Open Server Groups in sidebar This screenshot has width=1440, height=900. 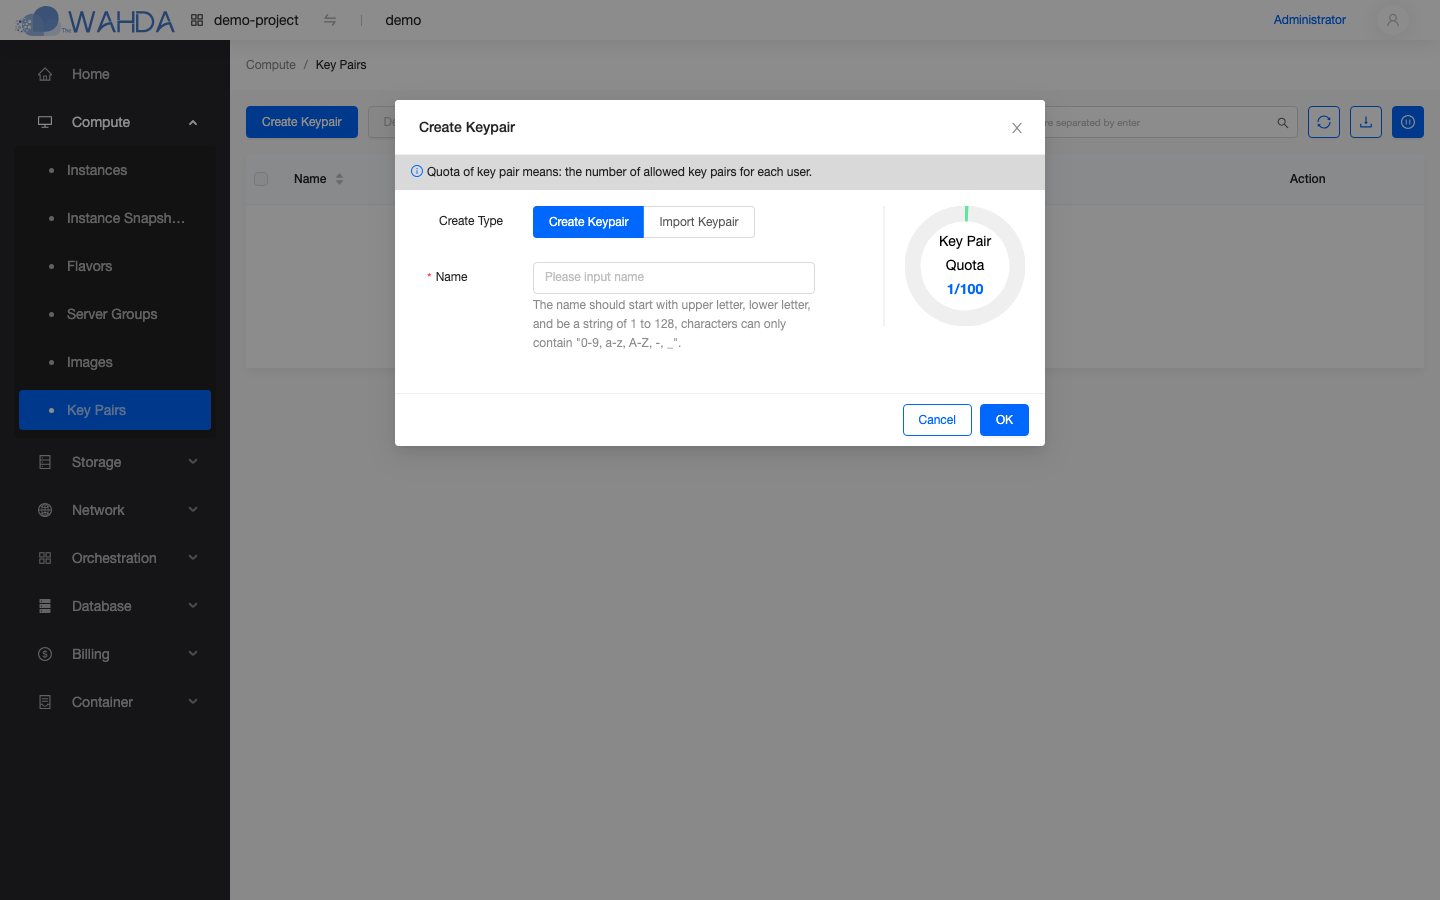pos(115,314)
